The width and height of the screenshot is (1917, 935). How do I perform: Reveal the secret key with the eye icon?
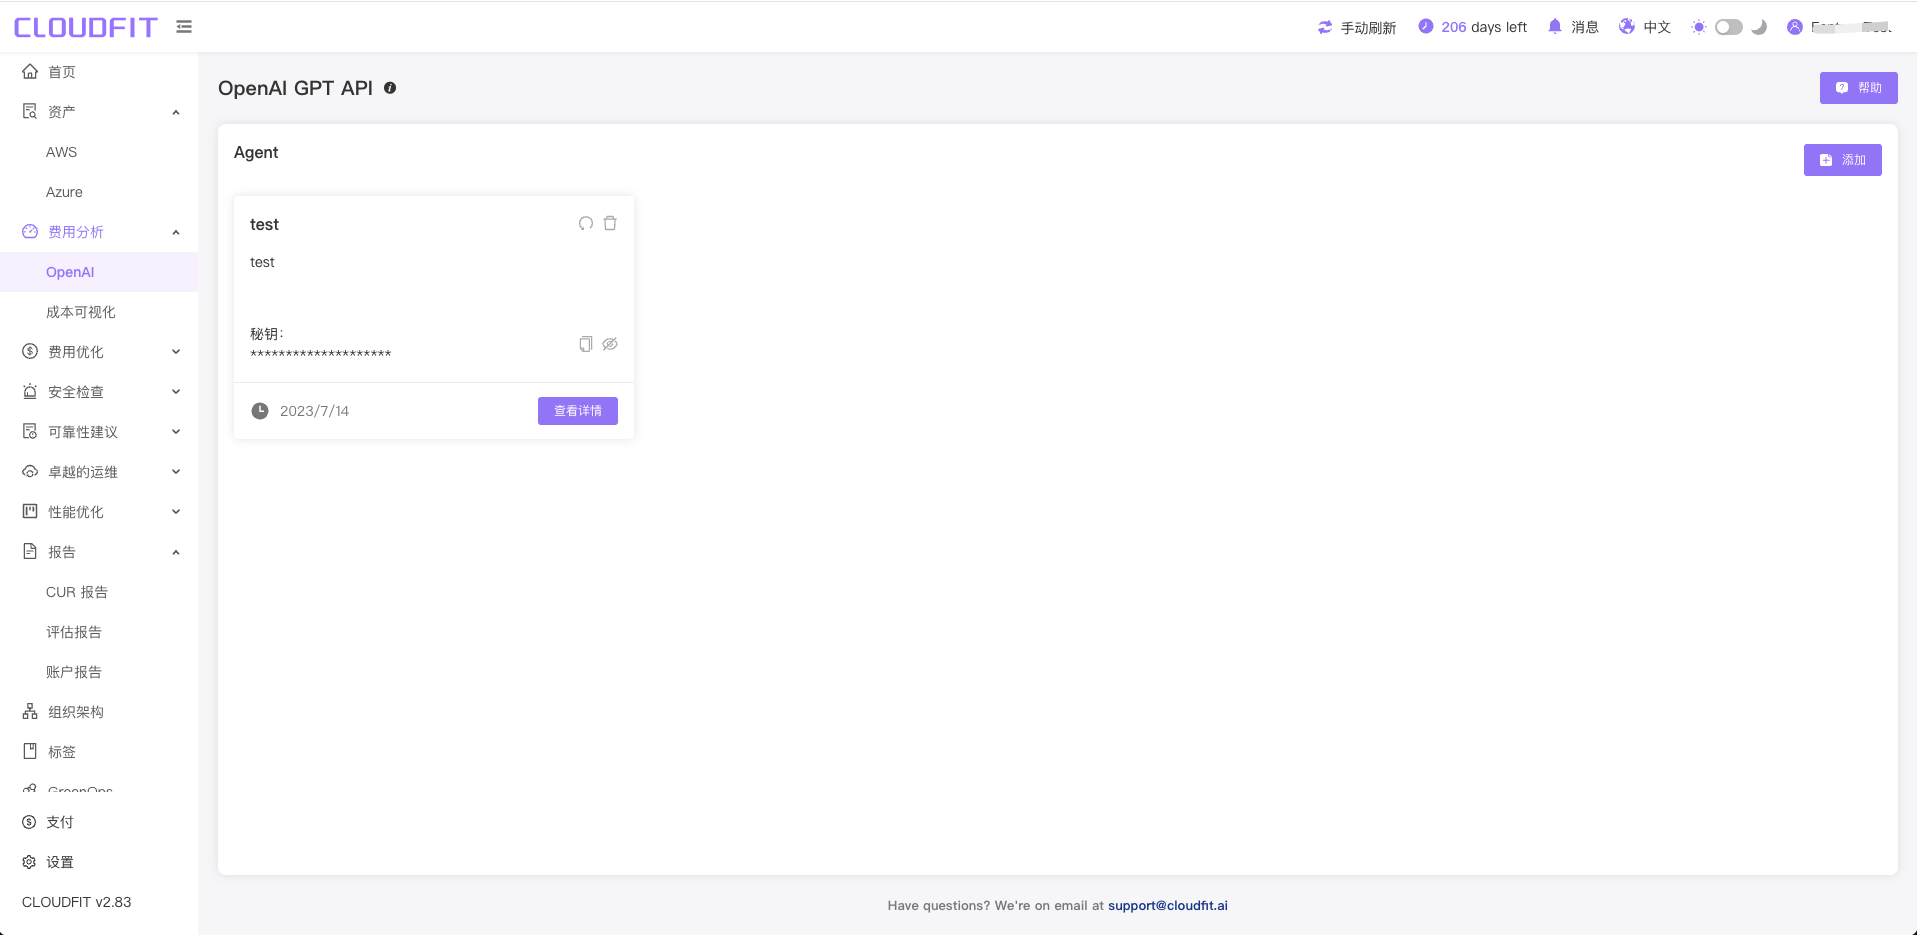pyautogui.click(x=610, y=344)
